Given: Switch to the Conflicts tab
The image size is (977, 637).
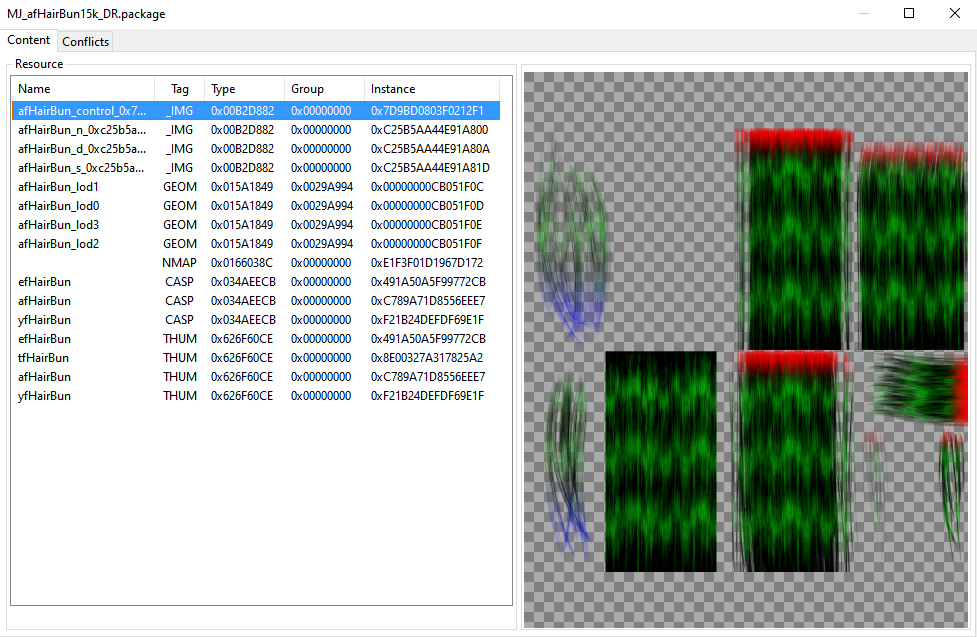Looking at the screenshot, I should click(85, 41).
